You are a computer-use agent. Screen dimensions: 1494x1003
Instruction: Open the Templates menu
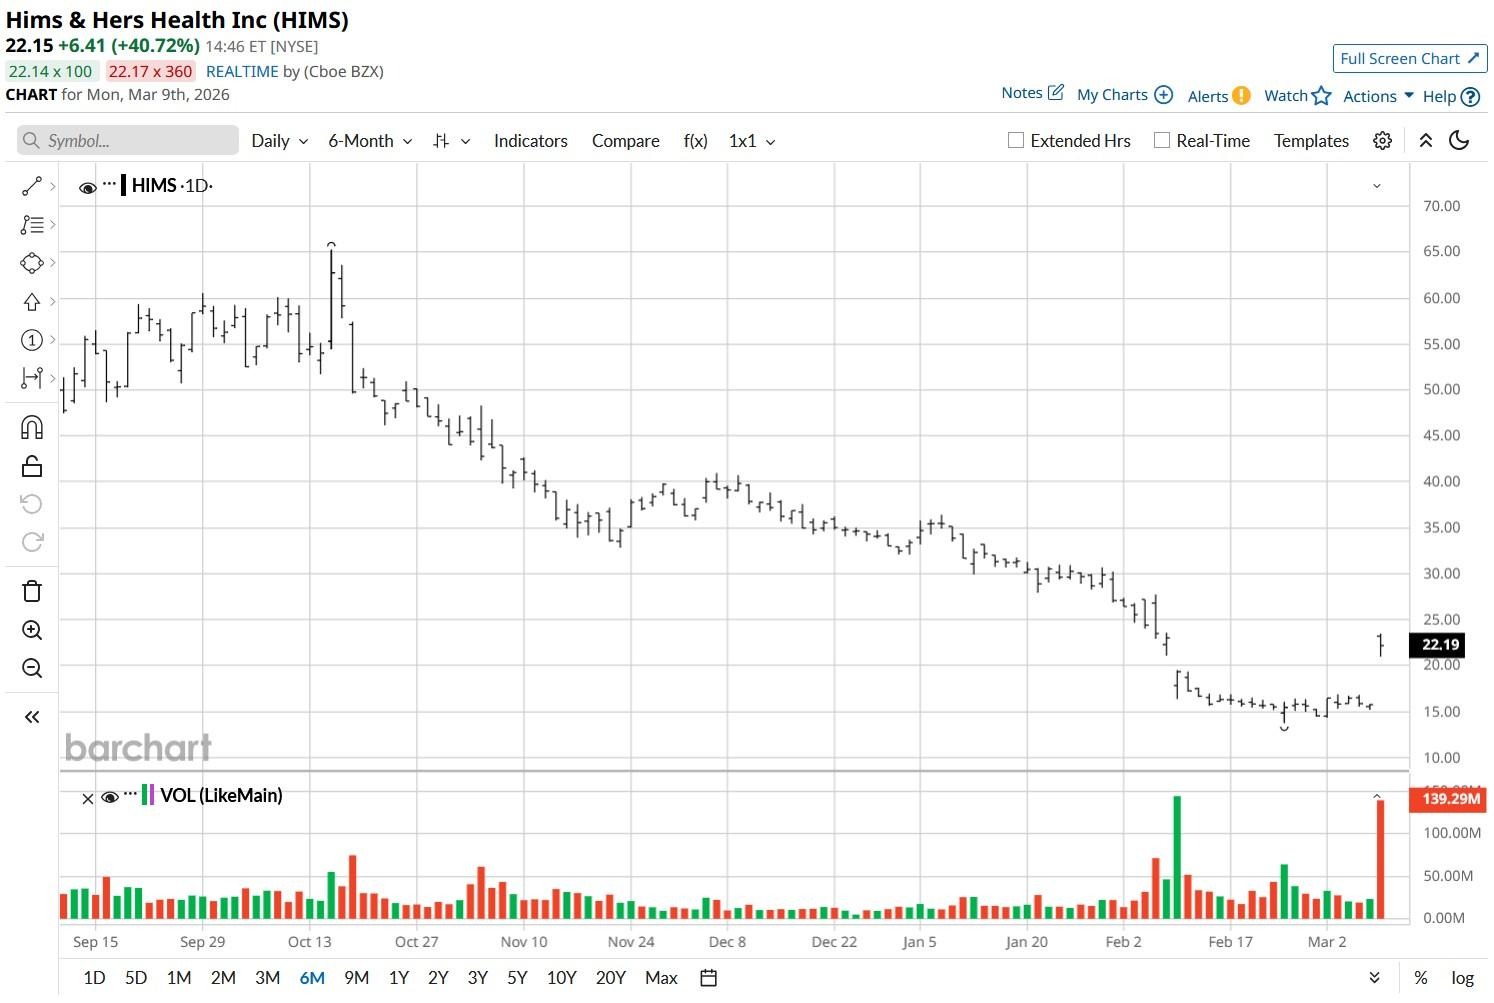point(1311,141)
